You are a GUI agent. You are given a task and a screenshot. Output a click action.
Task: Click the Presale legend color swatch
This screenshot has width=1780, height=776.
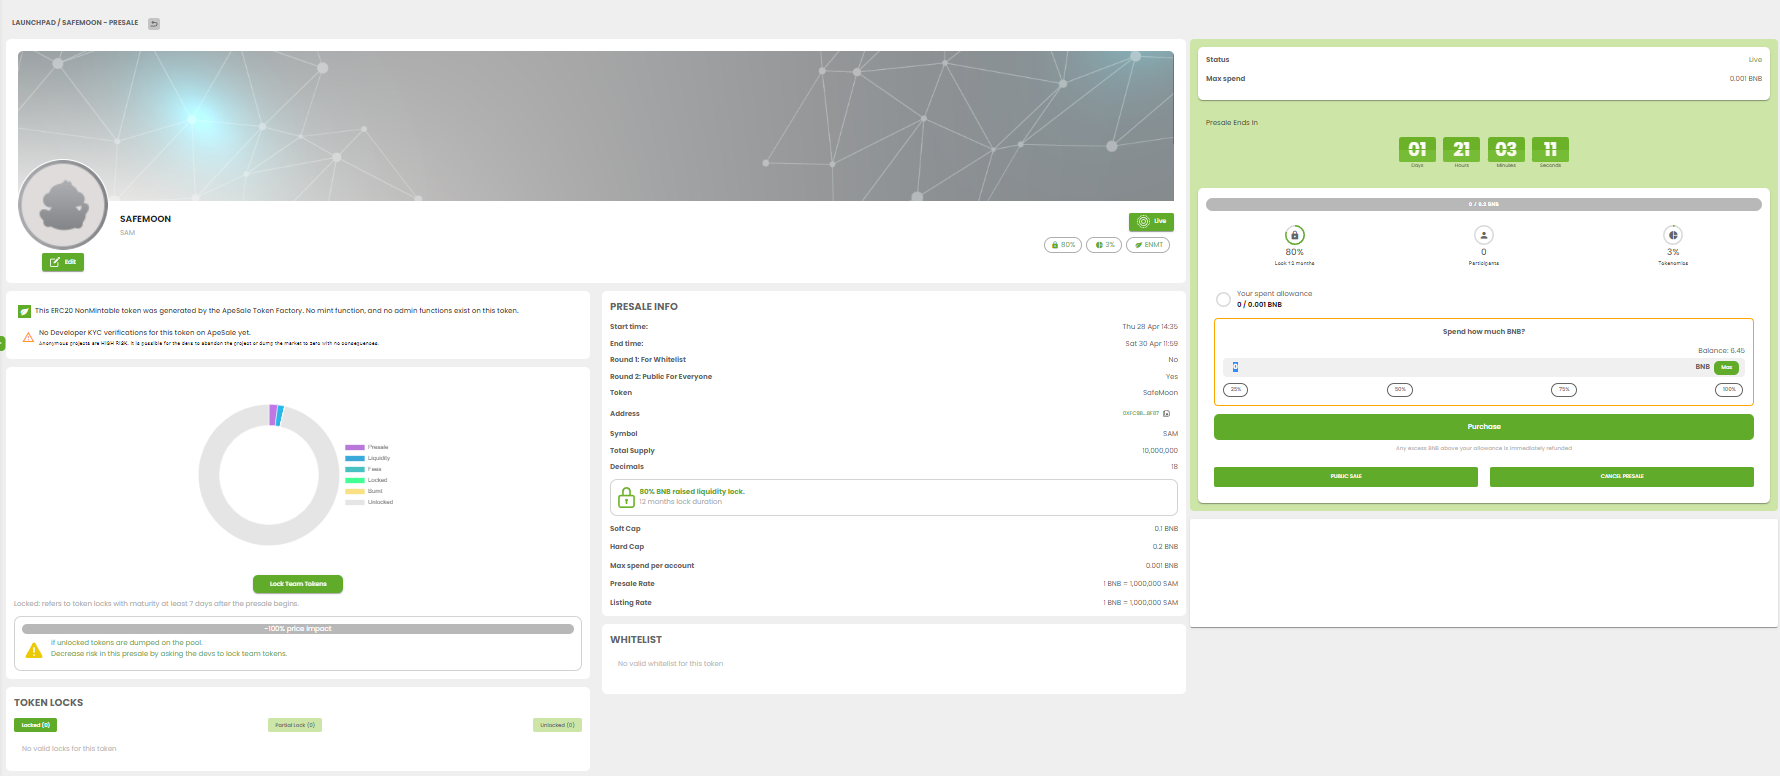[355, 447]
